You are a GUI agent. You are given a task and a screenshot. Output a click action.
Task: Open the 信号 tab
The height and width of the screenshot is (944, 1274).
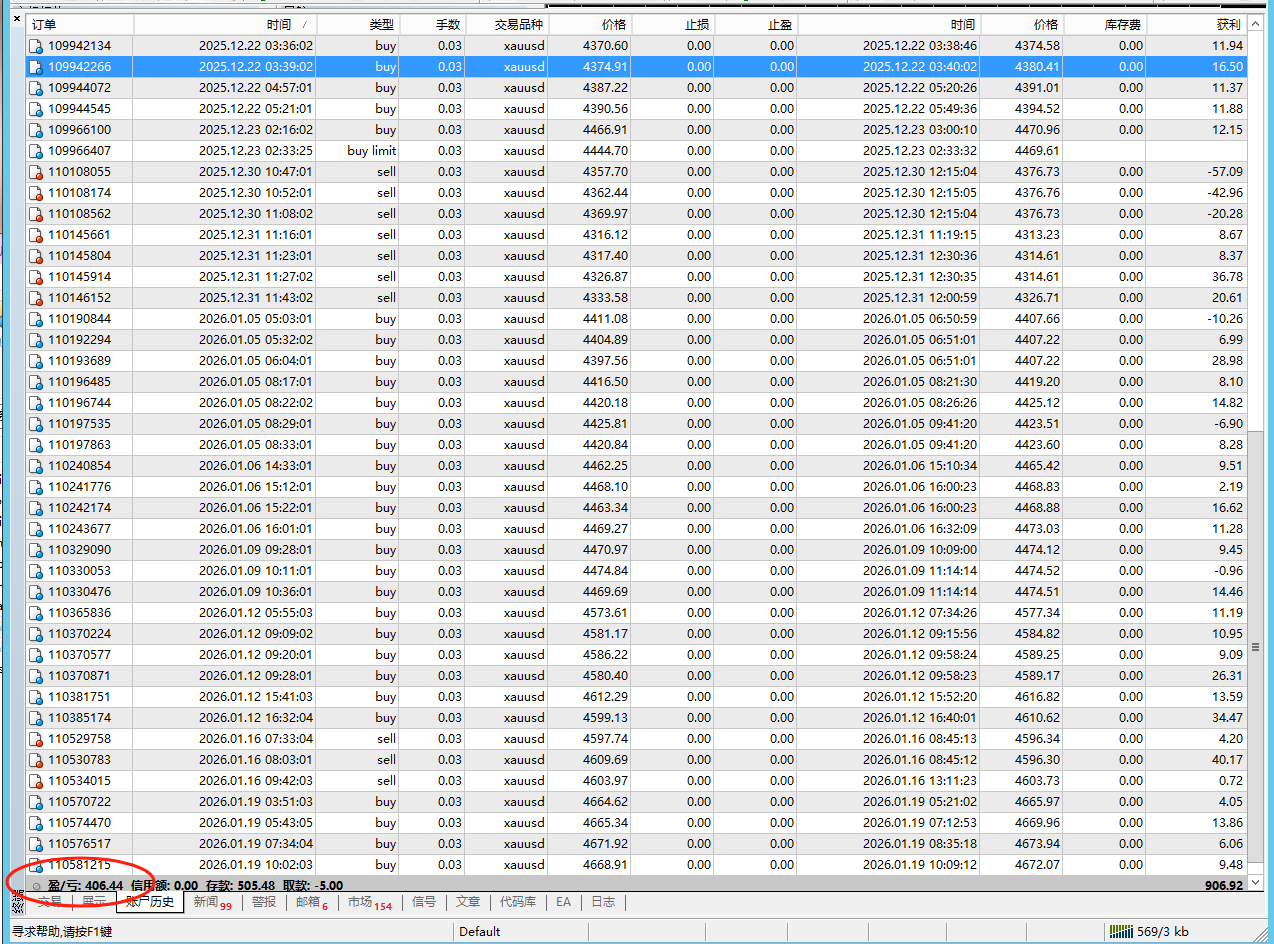click(x=424, y=902)
